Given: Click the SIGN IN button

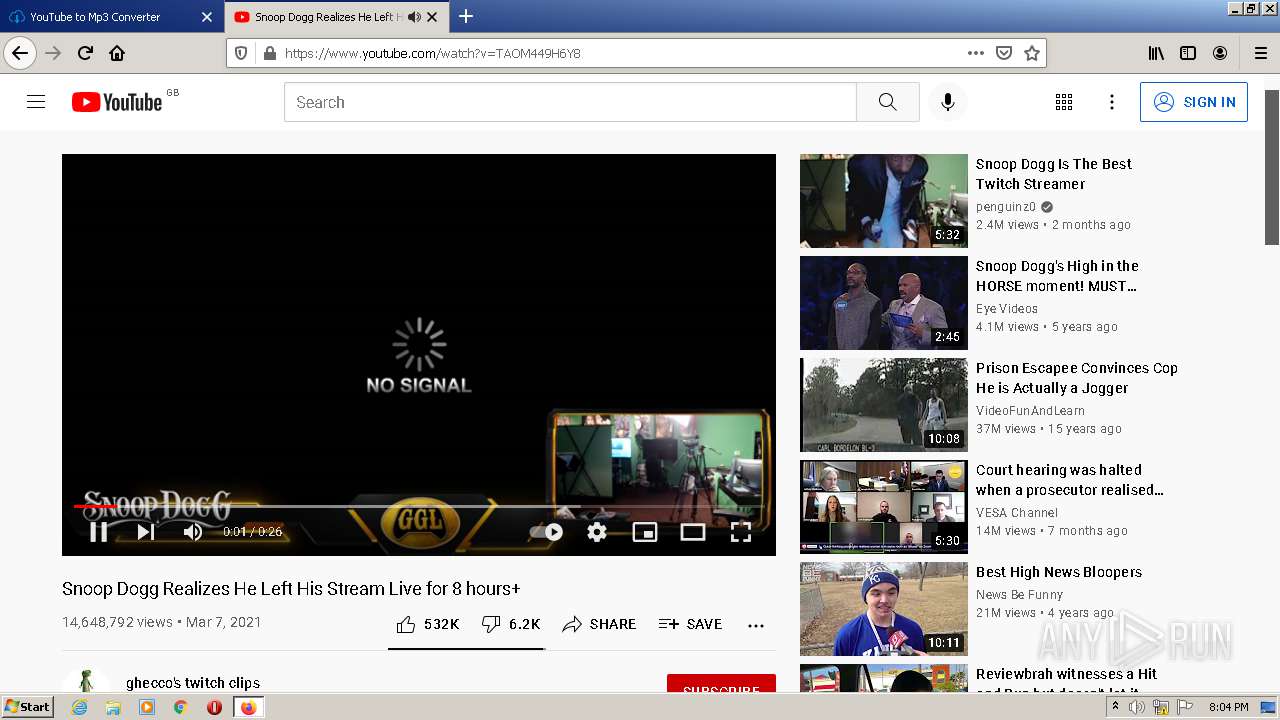Looking at the screenshot, I should click(x=1194, y=102).
